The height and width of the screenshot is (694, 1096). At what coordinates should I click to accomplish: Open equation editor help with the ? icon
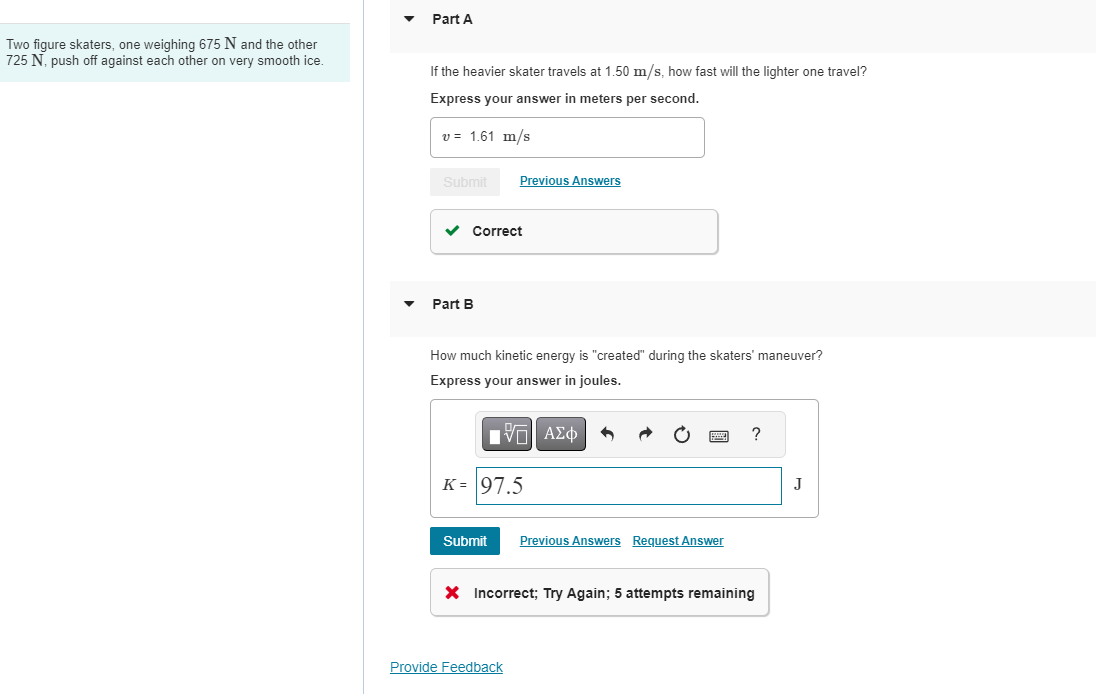pyautogui.click(x=756, y=434)
